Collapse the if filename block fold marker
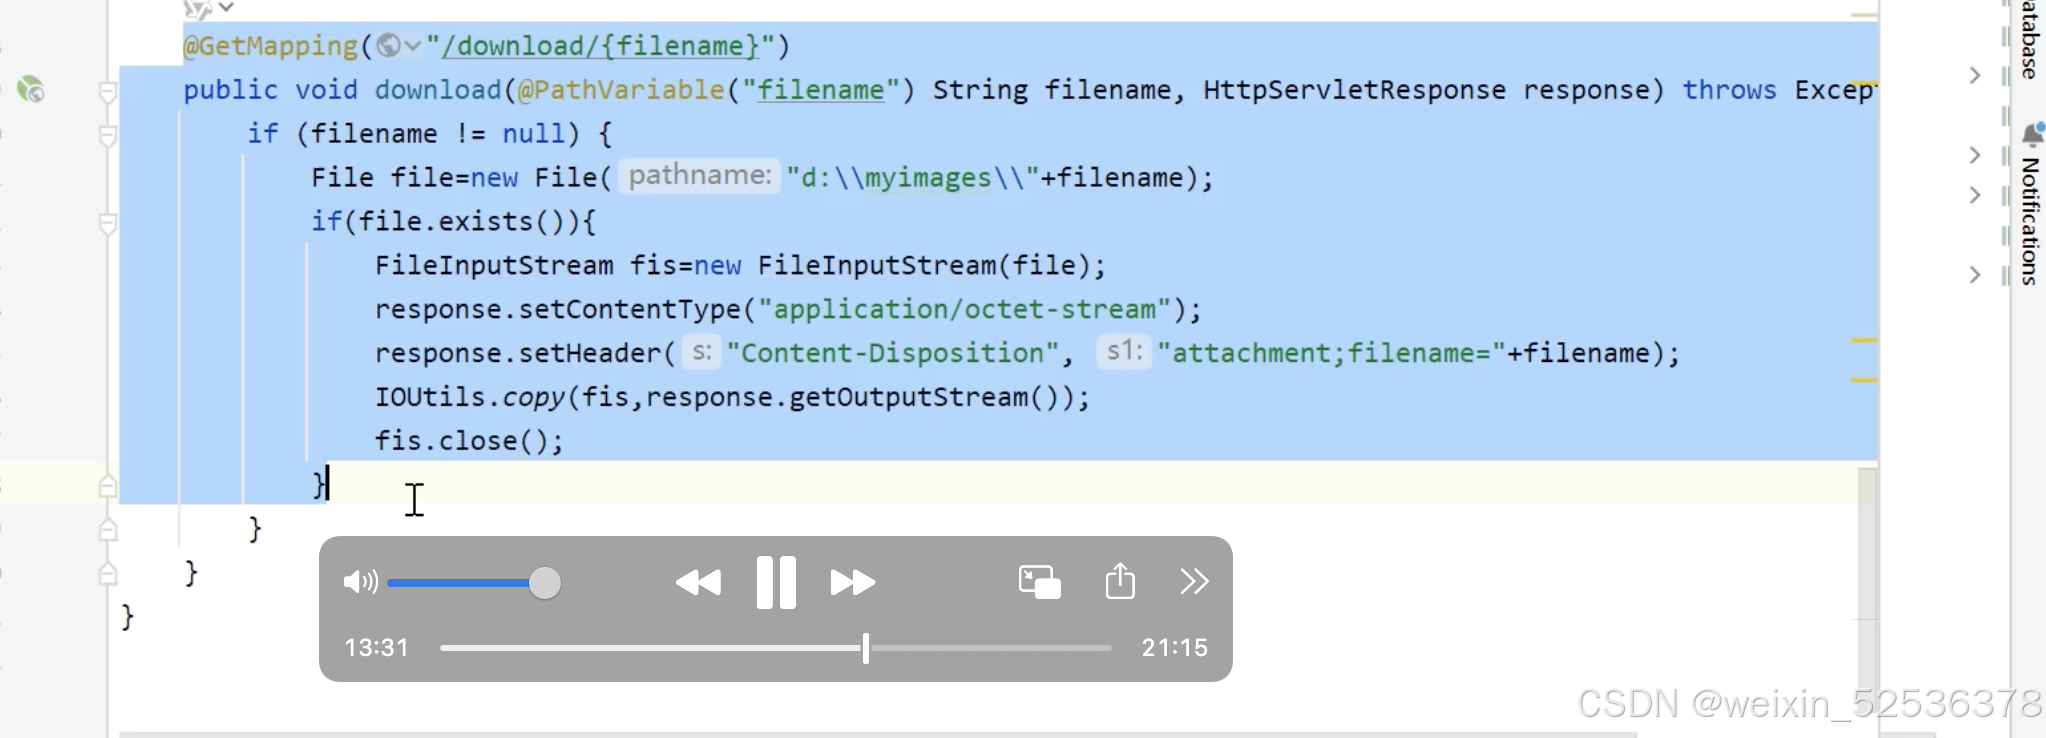The width and height of the screenshot is (2046, 738). (x=108, y=135)
